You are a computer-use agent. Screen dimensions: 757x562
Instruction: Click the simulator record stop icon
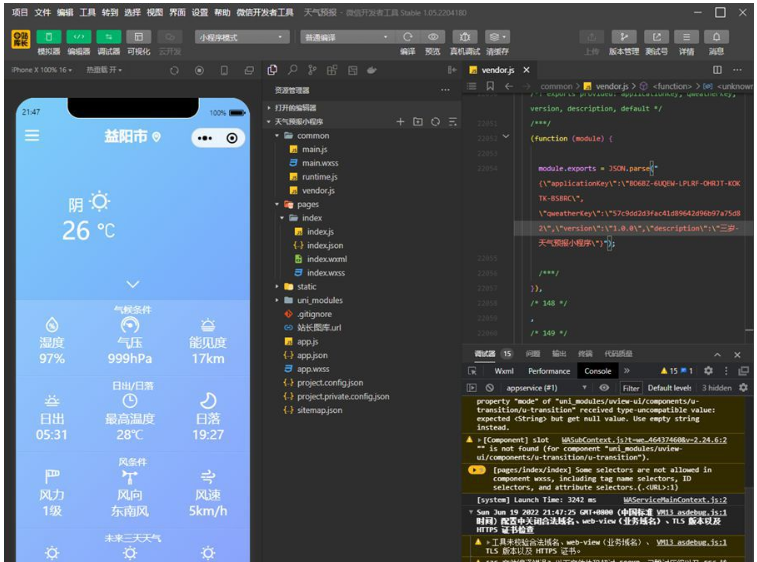[x=199, y=70]
